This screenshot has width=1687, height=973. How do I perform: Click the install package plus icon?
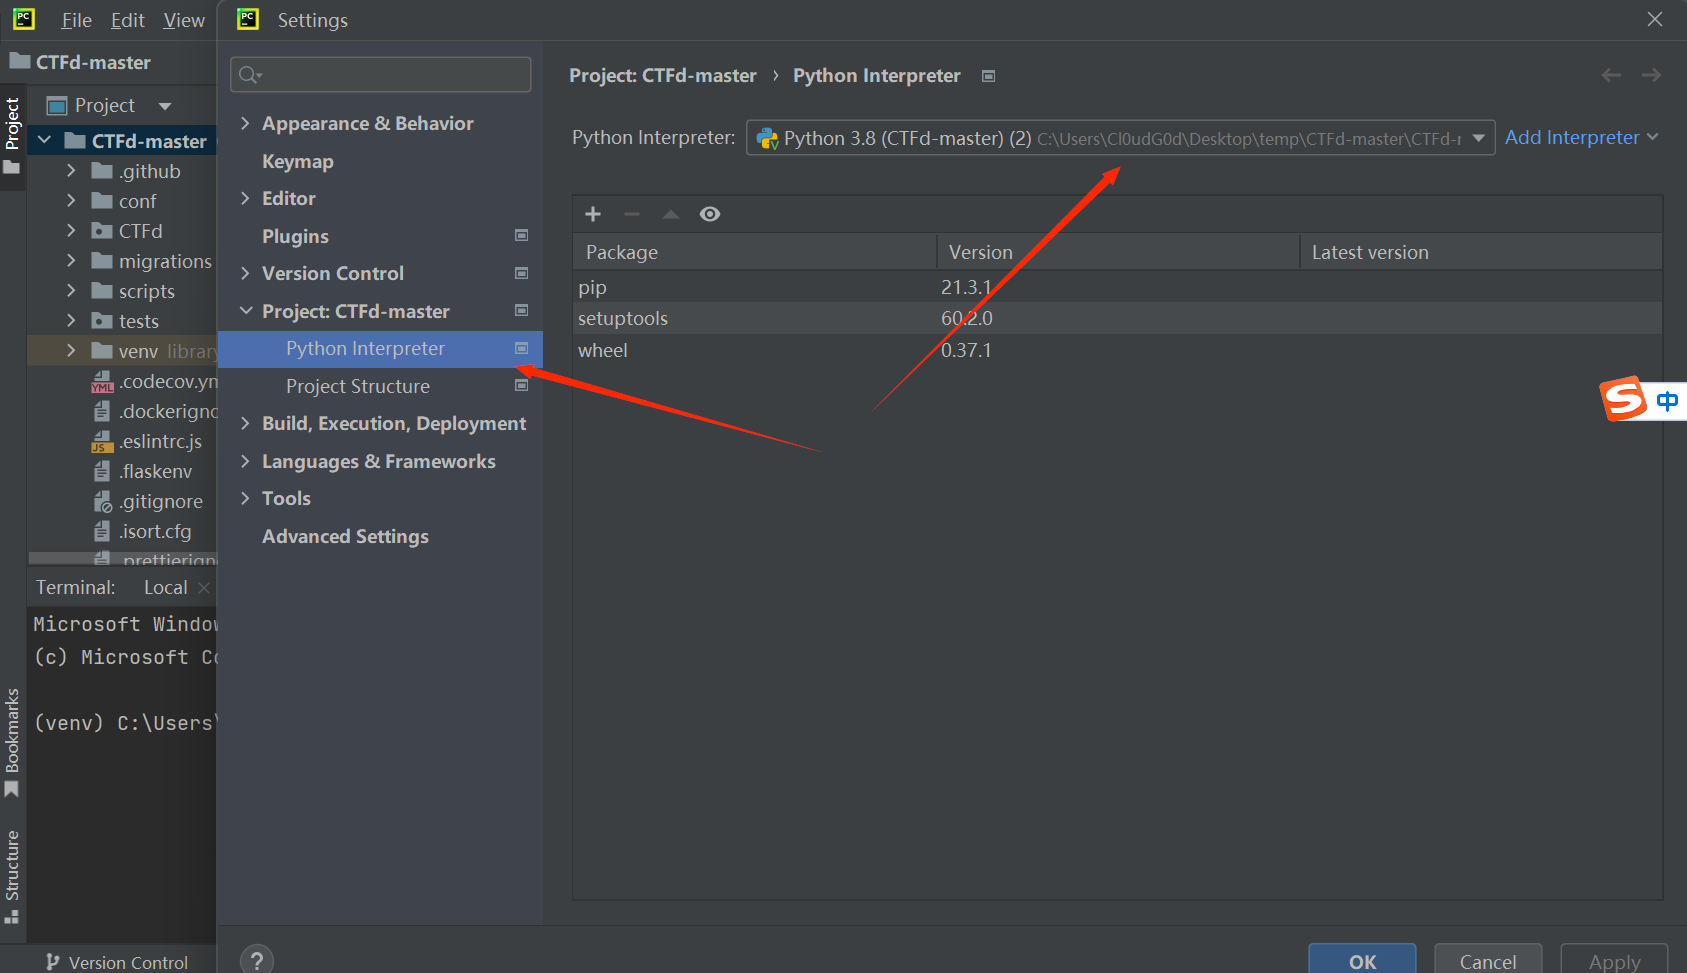click(593, 214)
